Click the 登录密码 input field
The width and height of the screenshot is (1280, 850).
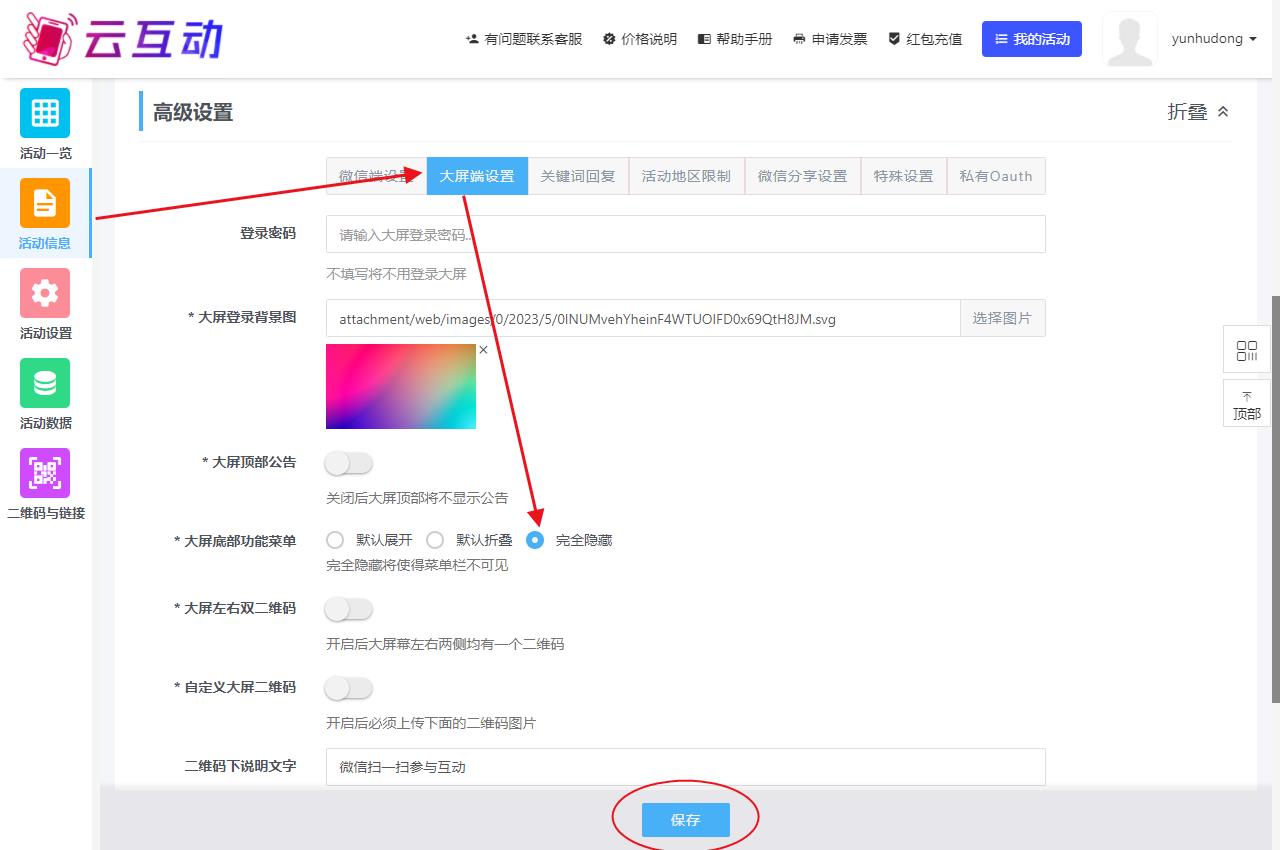click(x=685, y=235)
